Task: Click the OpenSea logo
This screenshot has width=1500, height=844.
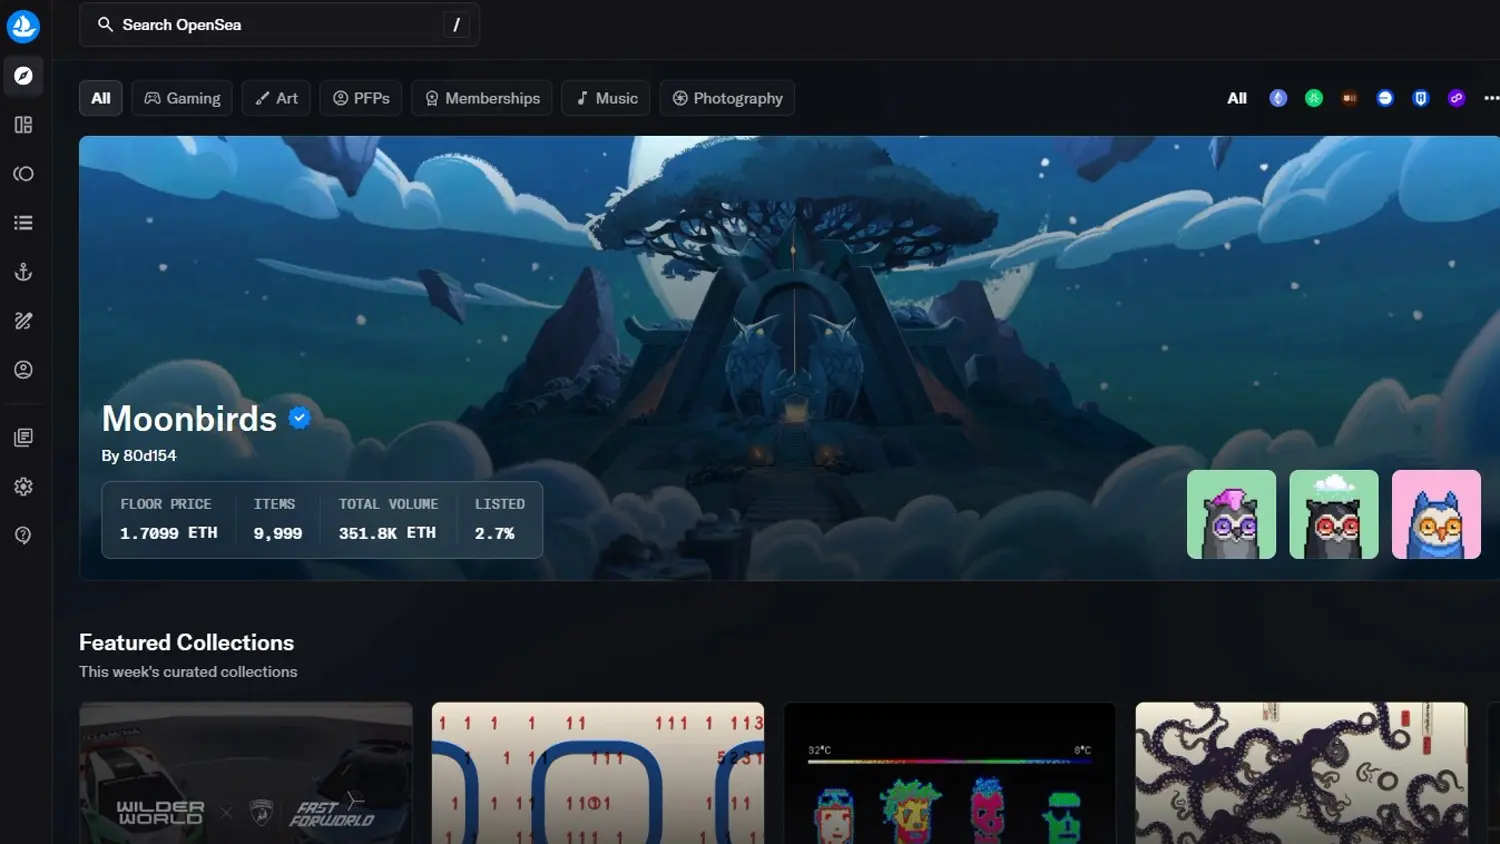Action: tap(23, 26)
